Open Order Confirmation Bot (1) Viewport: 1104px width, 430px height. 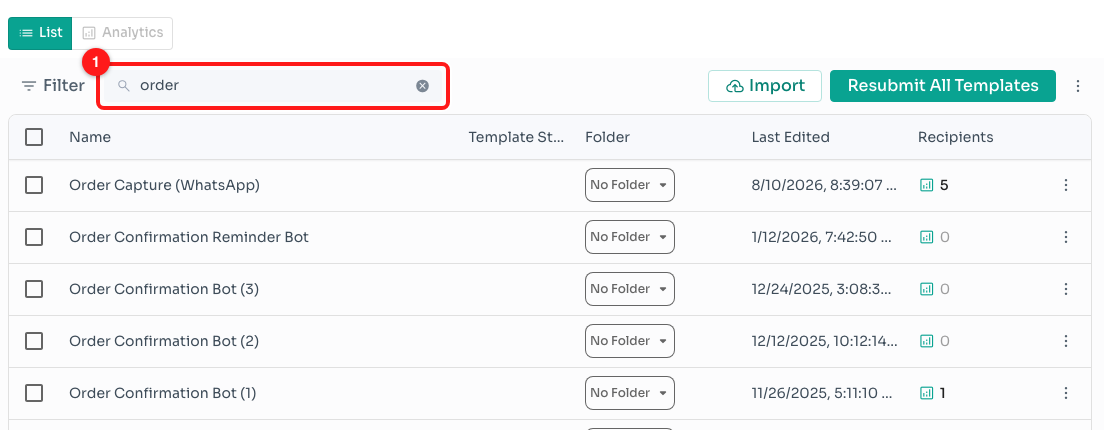(163, 393)
